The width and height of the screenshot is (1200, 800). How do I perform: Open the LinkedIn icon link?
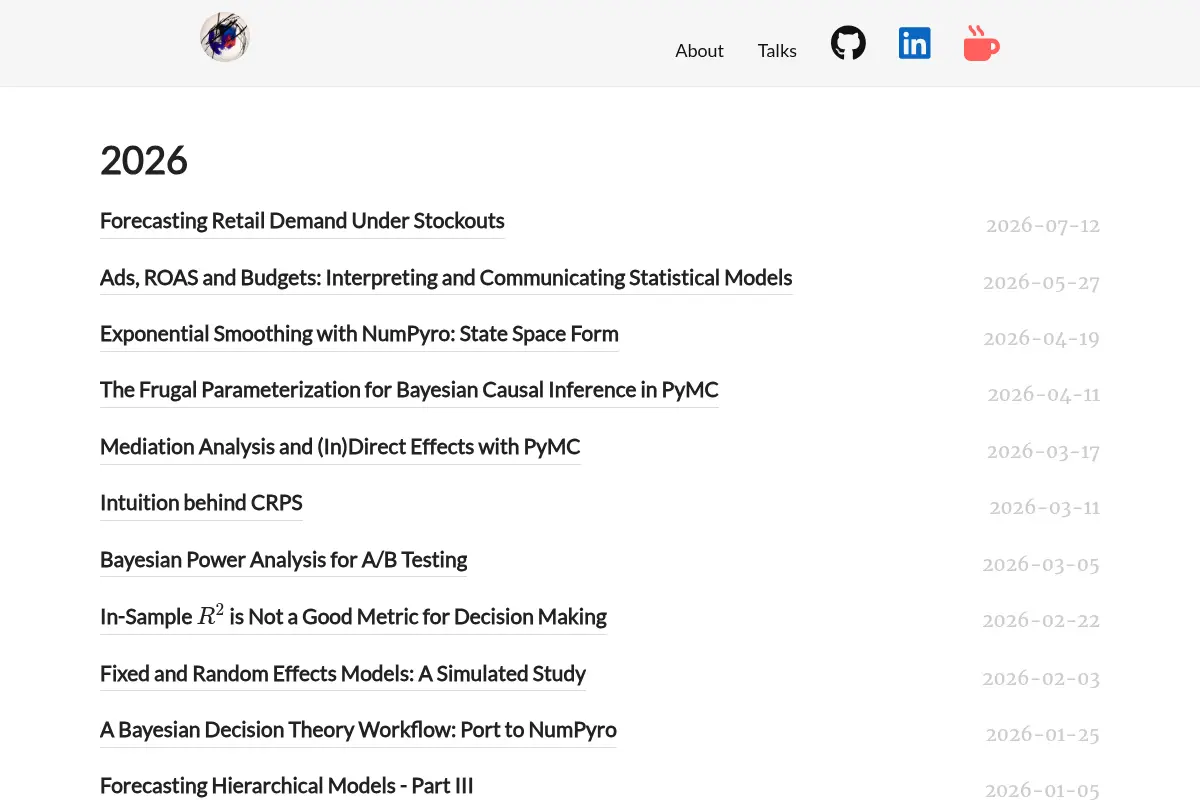[914, 43]
